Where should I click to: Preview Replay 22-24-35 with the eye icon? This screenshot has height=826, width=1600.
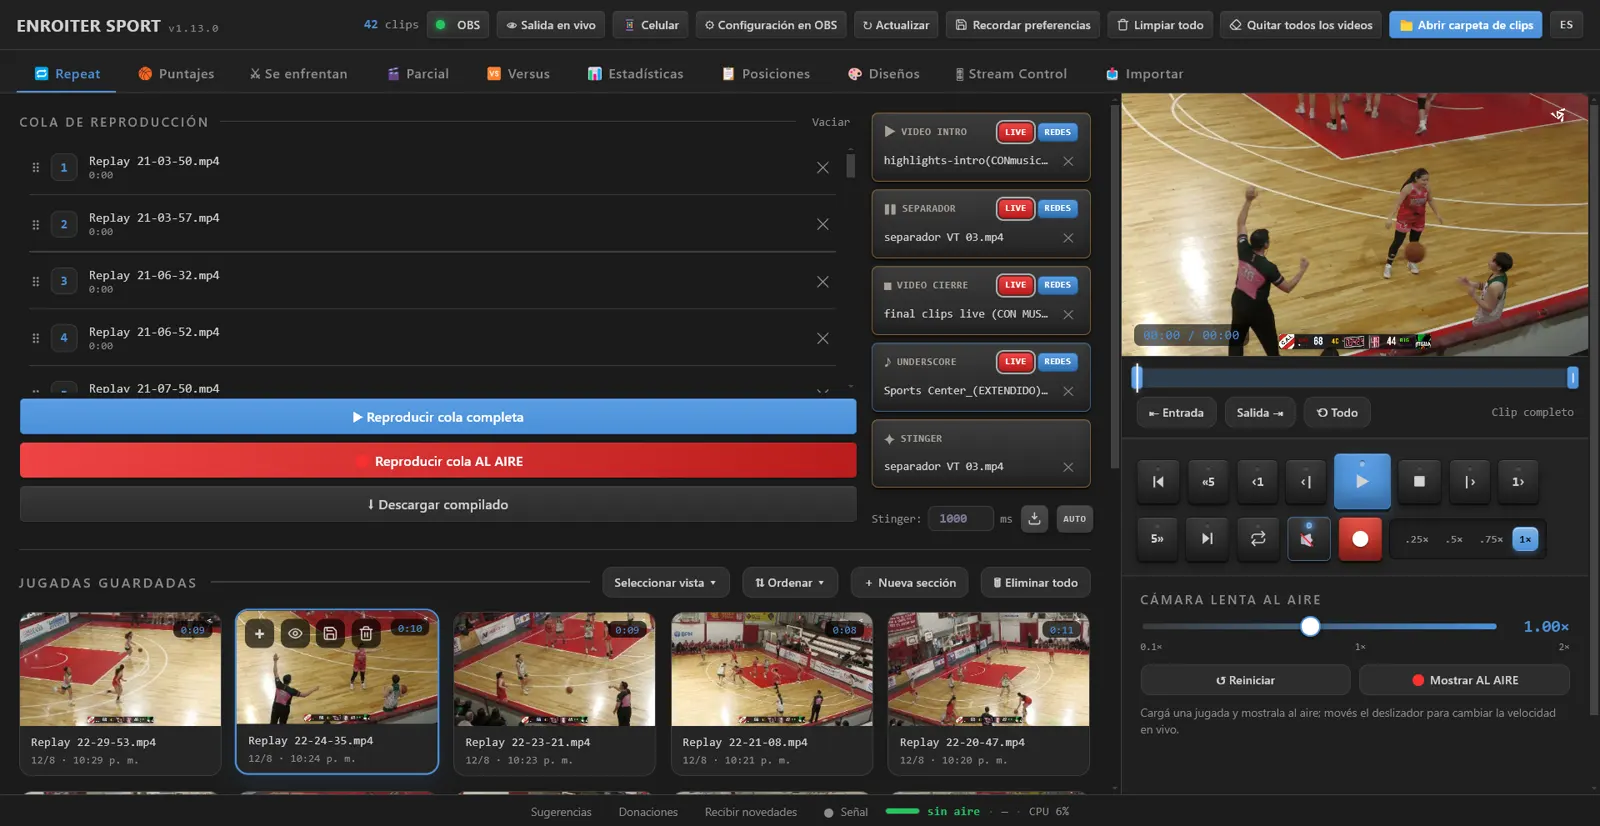tap(295, 633)
